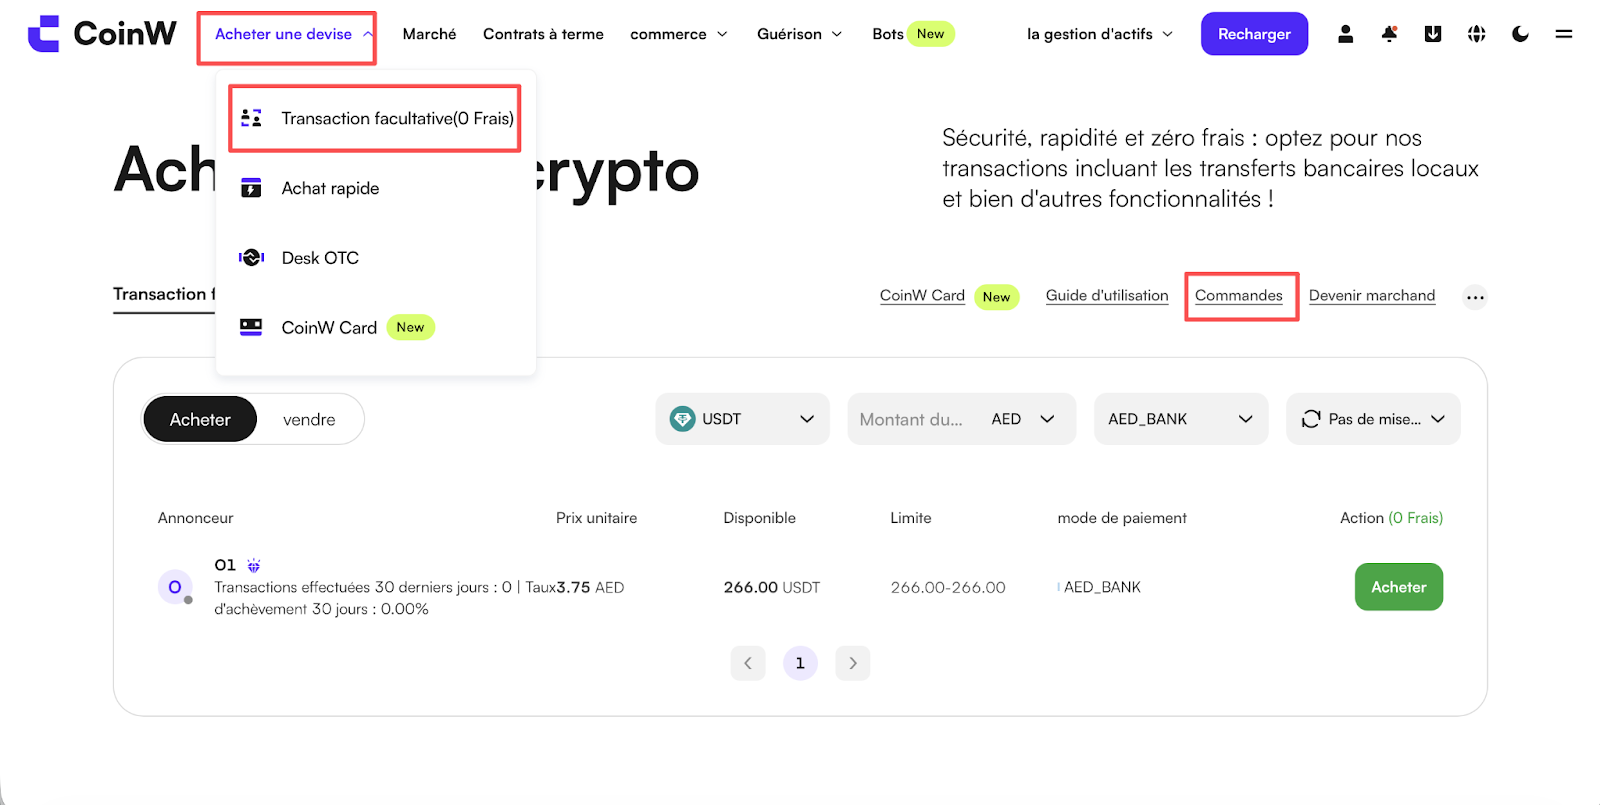Click the 266.00-266.00 limit value
Image resolution: width=1600 pixels, height=805 pixels.
[948, 588]
